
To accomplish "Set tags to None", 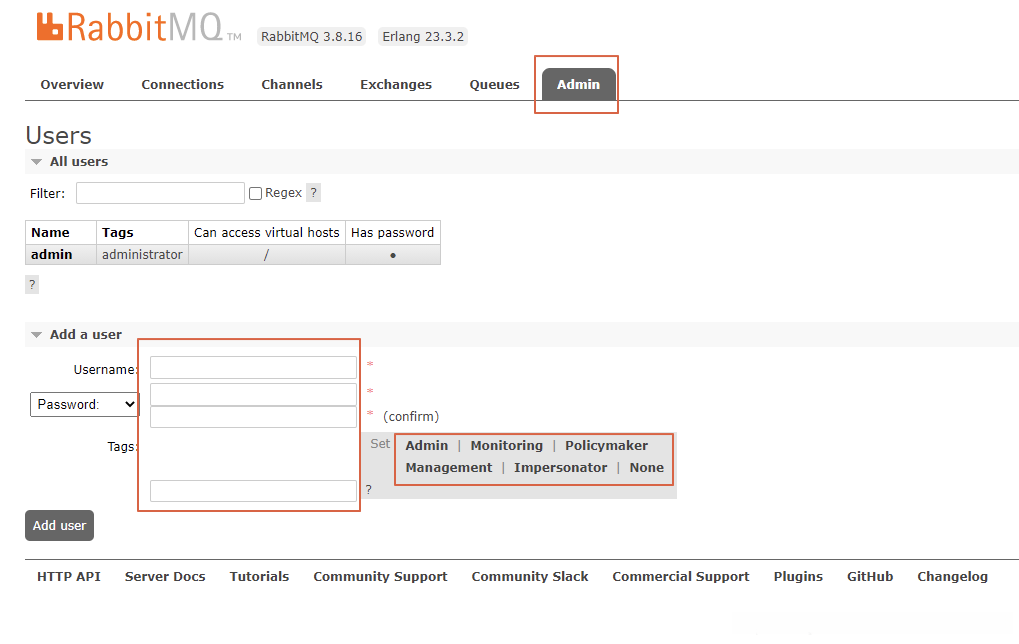I will click(647, 468).
